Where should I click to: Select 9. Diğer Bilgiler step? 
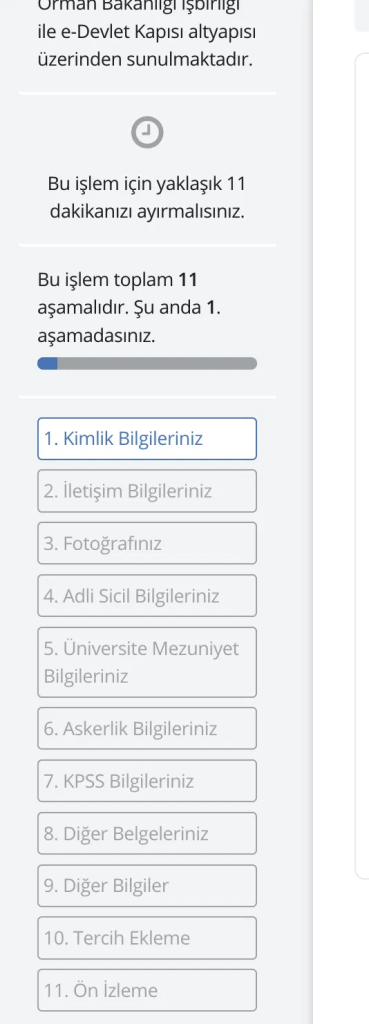[x=147, y=886]
